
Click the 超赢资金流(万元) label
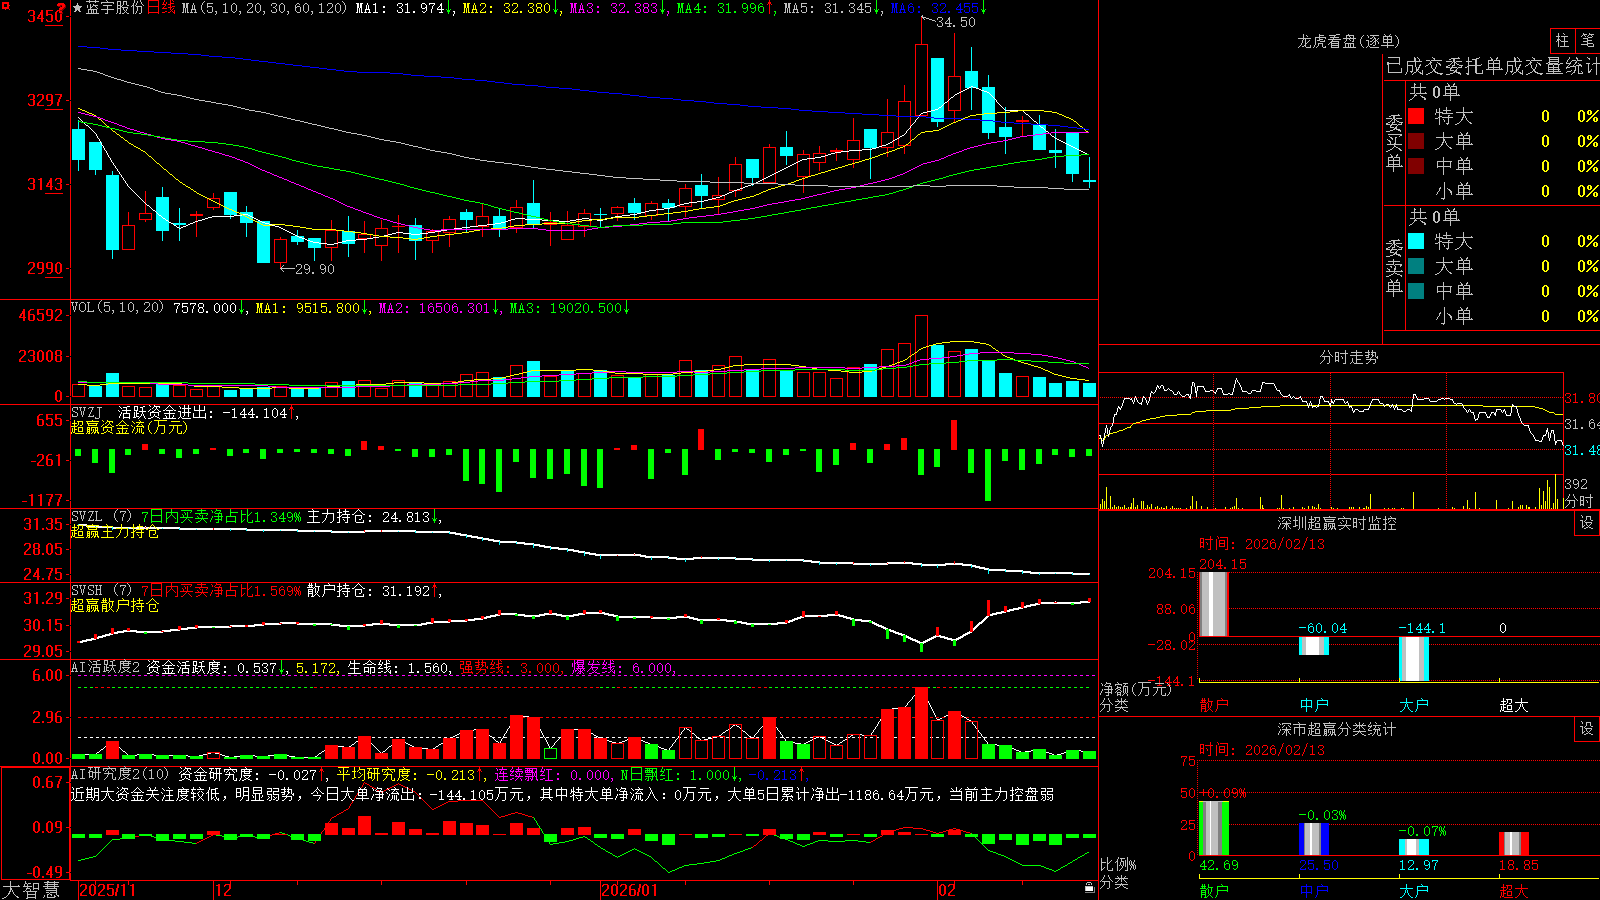129,427
